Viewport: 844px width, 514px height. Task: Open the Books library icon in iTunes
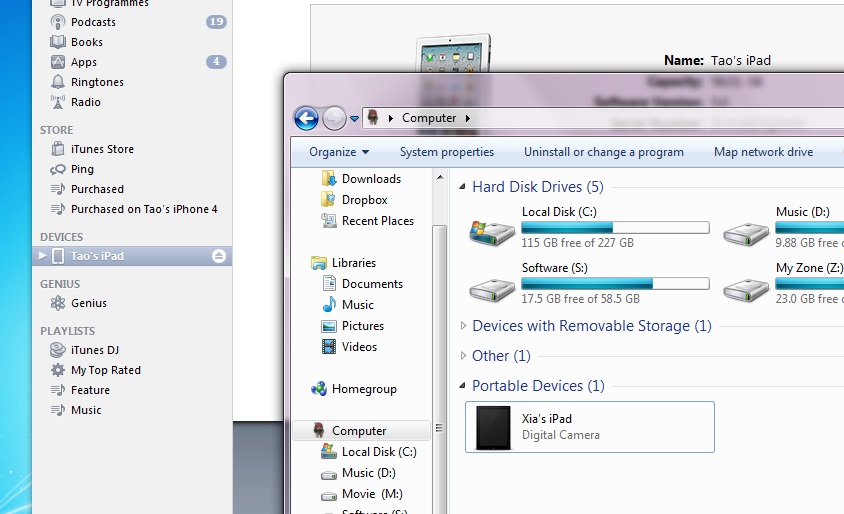pos(58,42)
